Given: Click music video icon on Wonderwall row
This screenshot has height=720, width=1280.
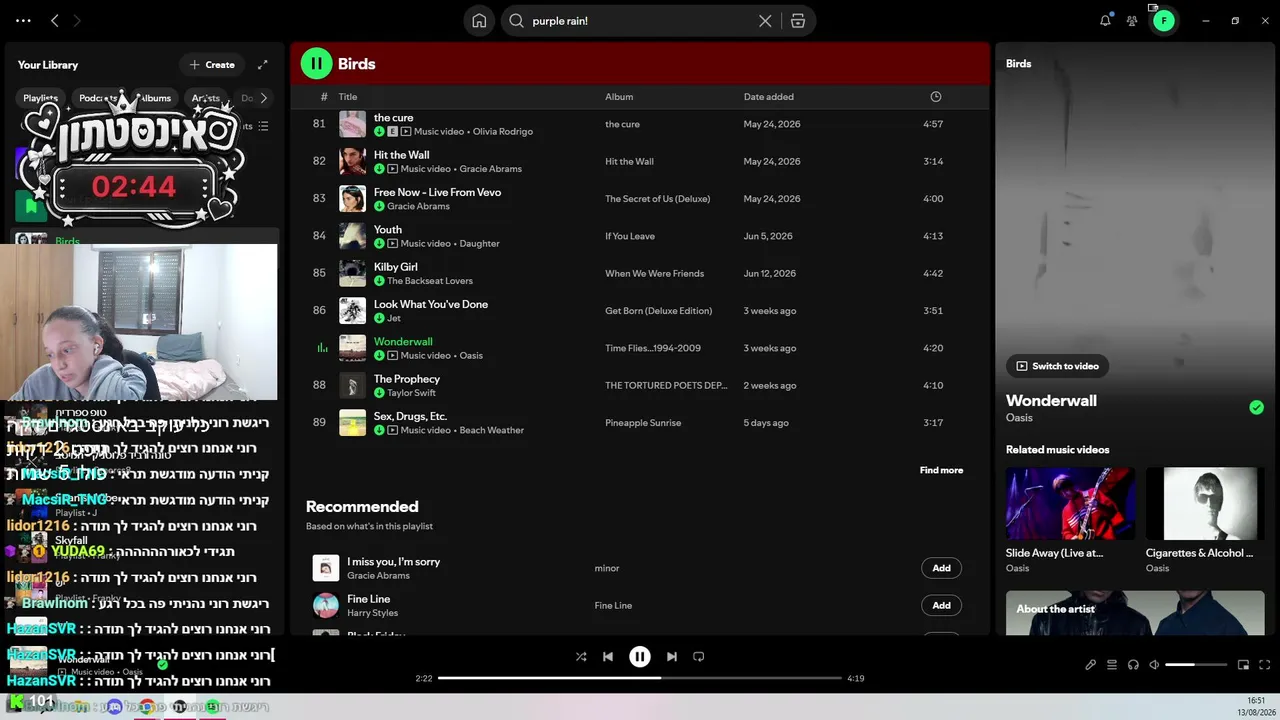Looking at the screenshot, I should pos(392,356).
